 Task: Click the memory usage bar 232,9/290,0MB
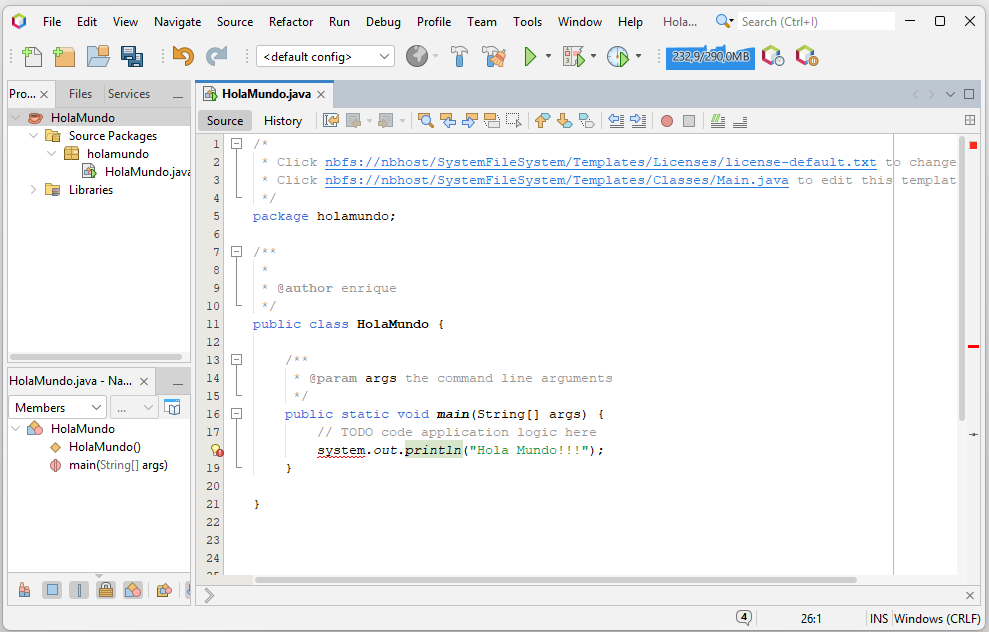pyautogui.click(x=710, y=57)
